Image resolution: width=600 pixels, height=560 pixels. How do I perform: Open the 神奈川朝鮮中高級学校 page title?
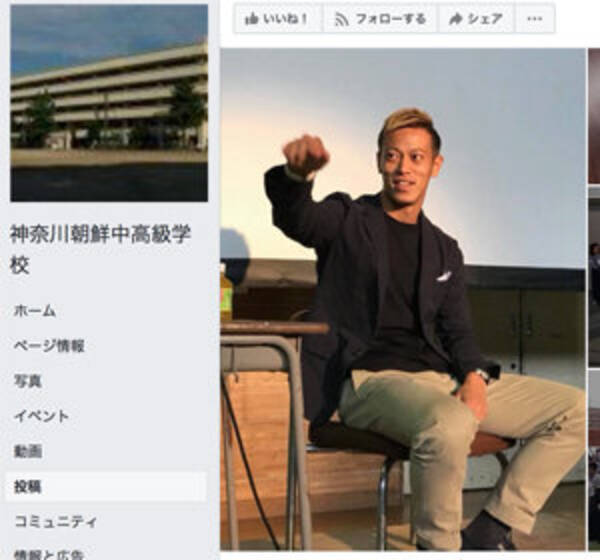tap(100, 249)
